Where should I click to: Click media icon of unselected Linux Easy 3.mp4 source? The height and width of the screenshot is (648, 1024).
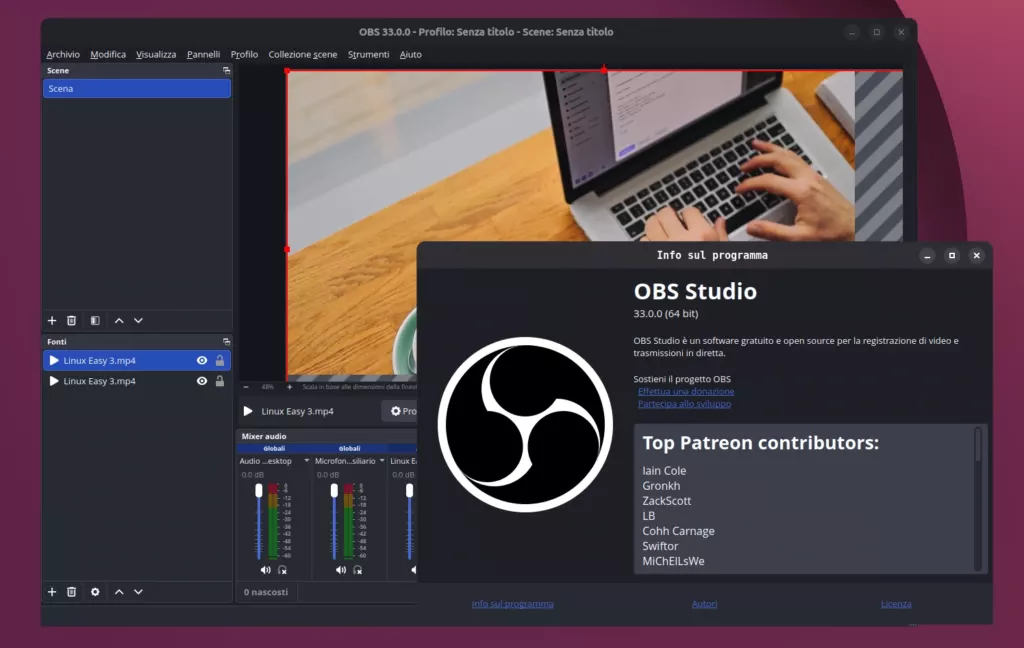pos(54,381)
